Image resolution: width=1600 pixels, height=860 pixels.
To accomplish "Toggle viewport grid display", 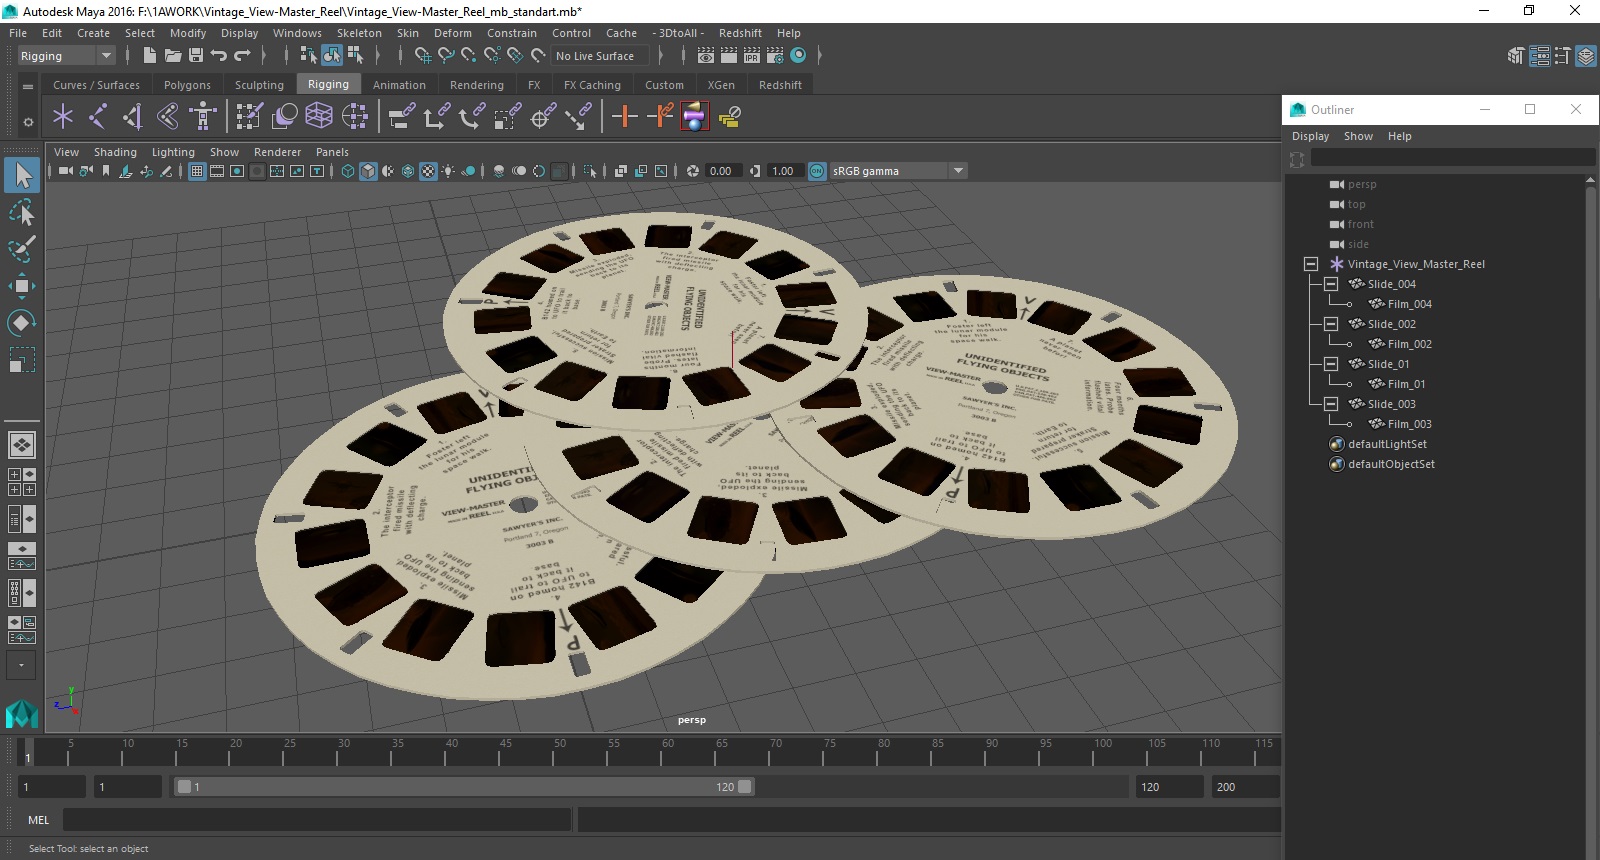I will coord(197,171).
